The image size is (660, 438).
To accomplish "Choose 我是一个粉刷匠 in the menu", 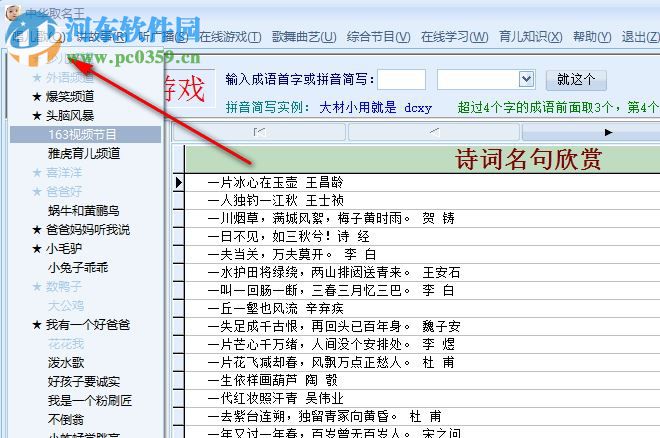I will (85, 401).
